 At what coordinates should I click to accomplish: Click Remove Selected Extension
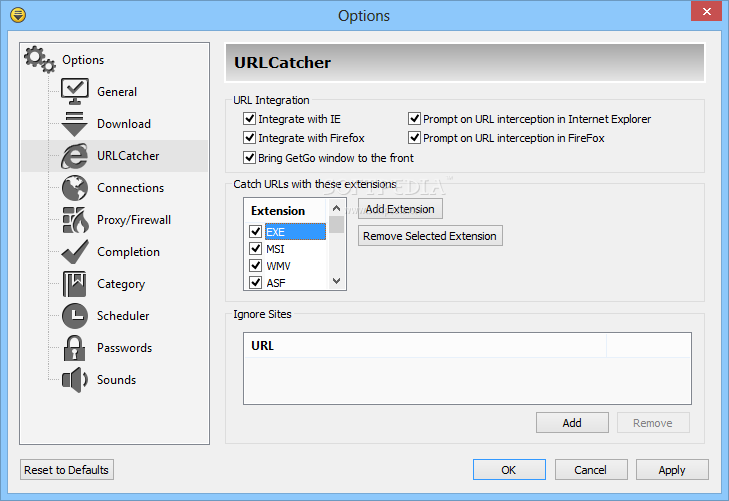430,236
